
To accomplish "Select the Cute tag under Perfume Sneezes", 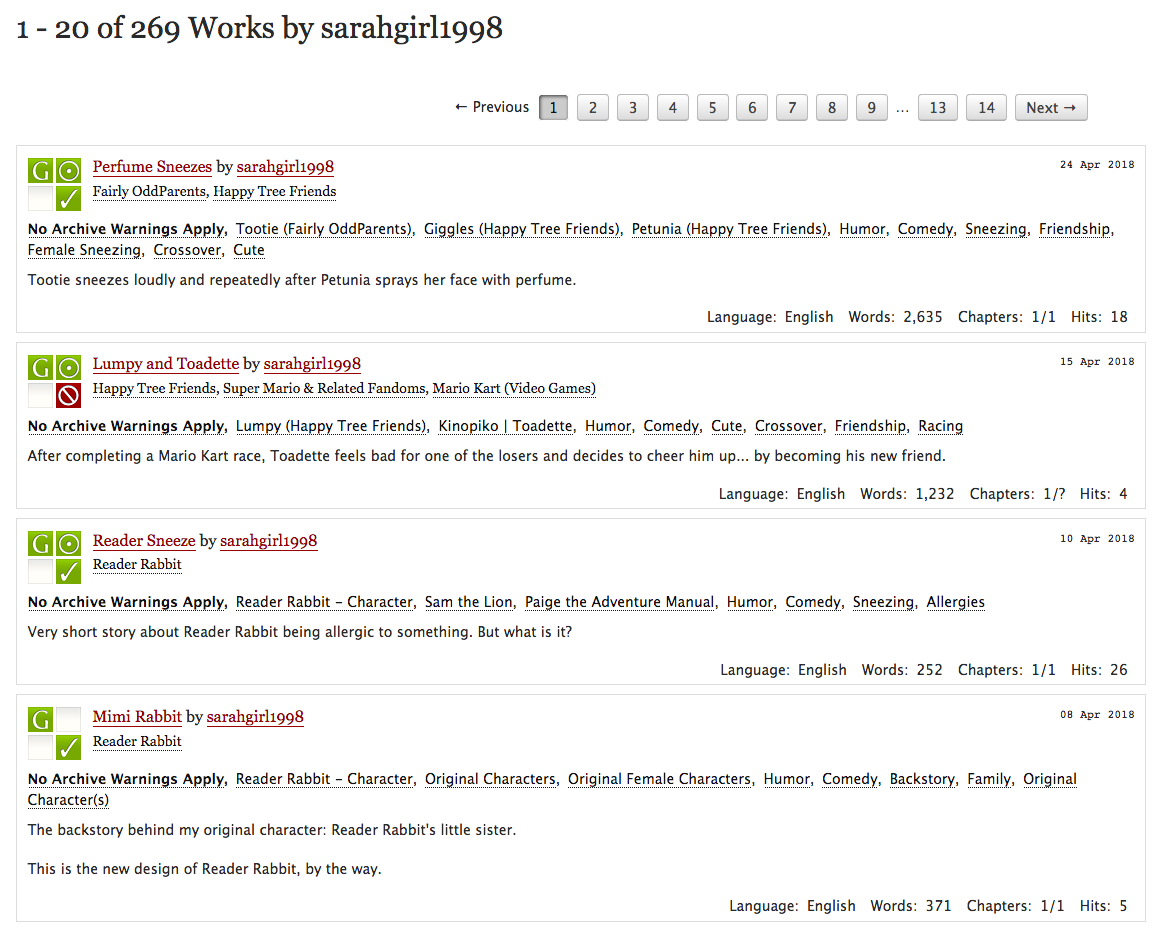I will (249, 250).
